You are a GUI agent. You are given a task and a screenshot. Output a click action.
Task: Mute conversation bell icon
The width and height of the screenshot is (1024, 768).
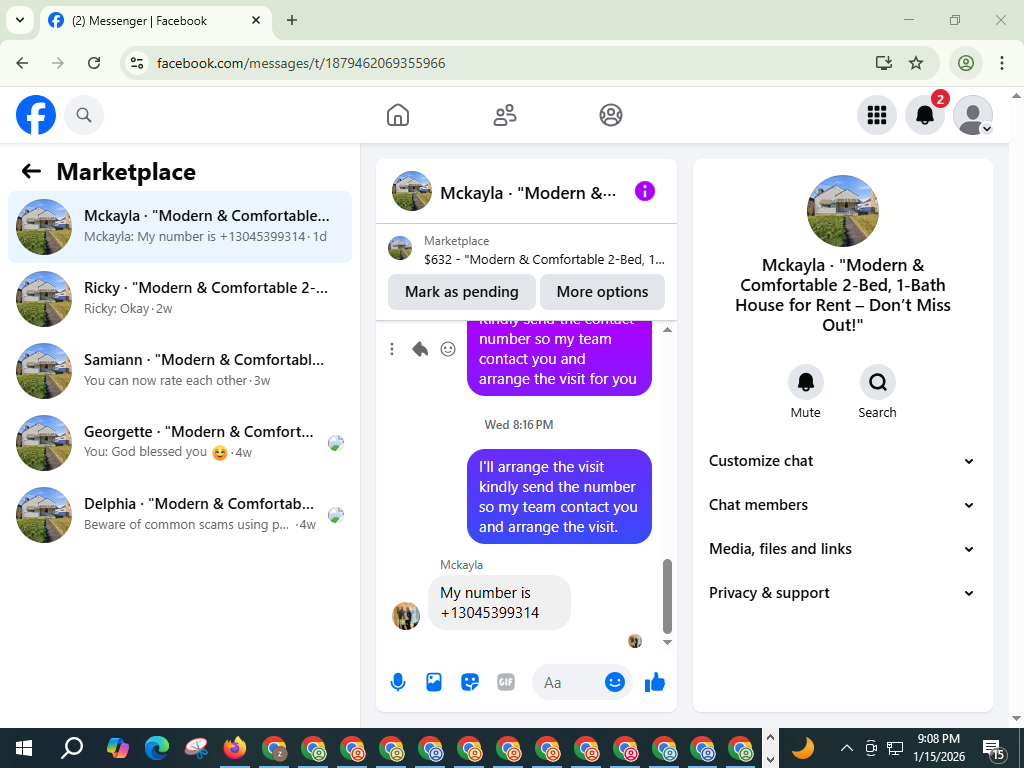(x=805, y=382)
